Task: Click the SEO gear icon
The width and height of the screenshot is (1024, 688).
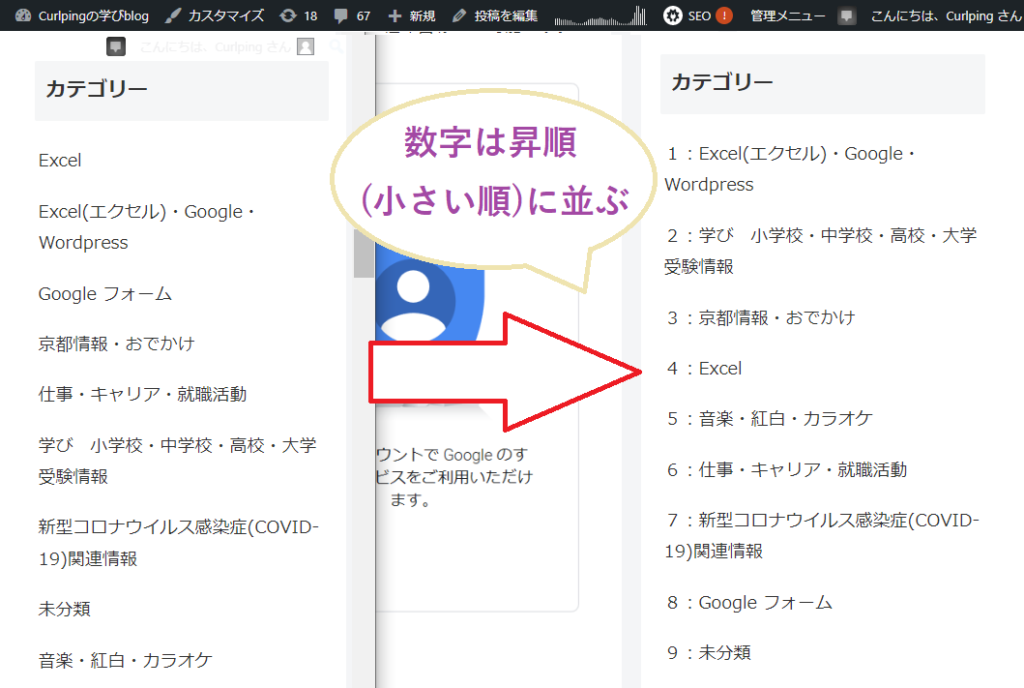Action: click(x=673, y=15)
